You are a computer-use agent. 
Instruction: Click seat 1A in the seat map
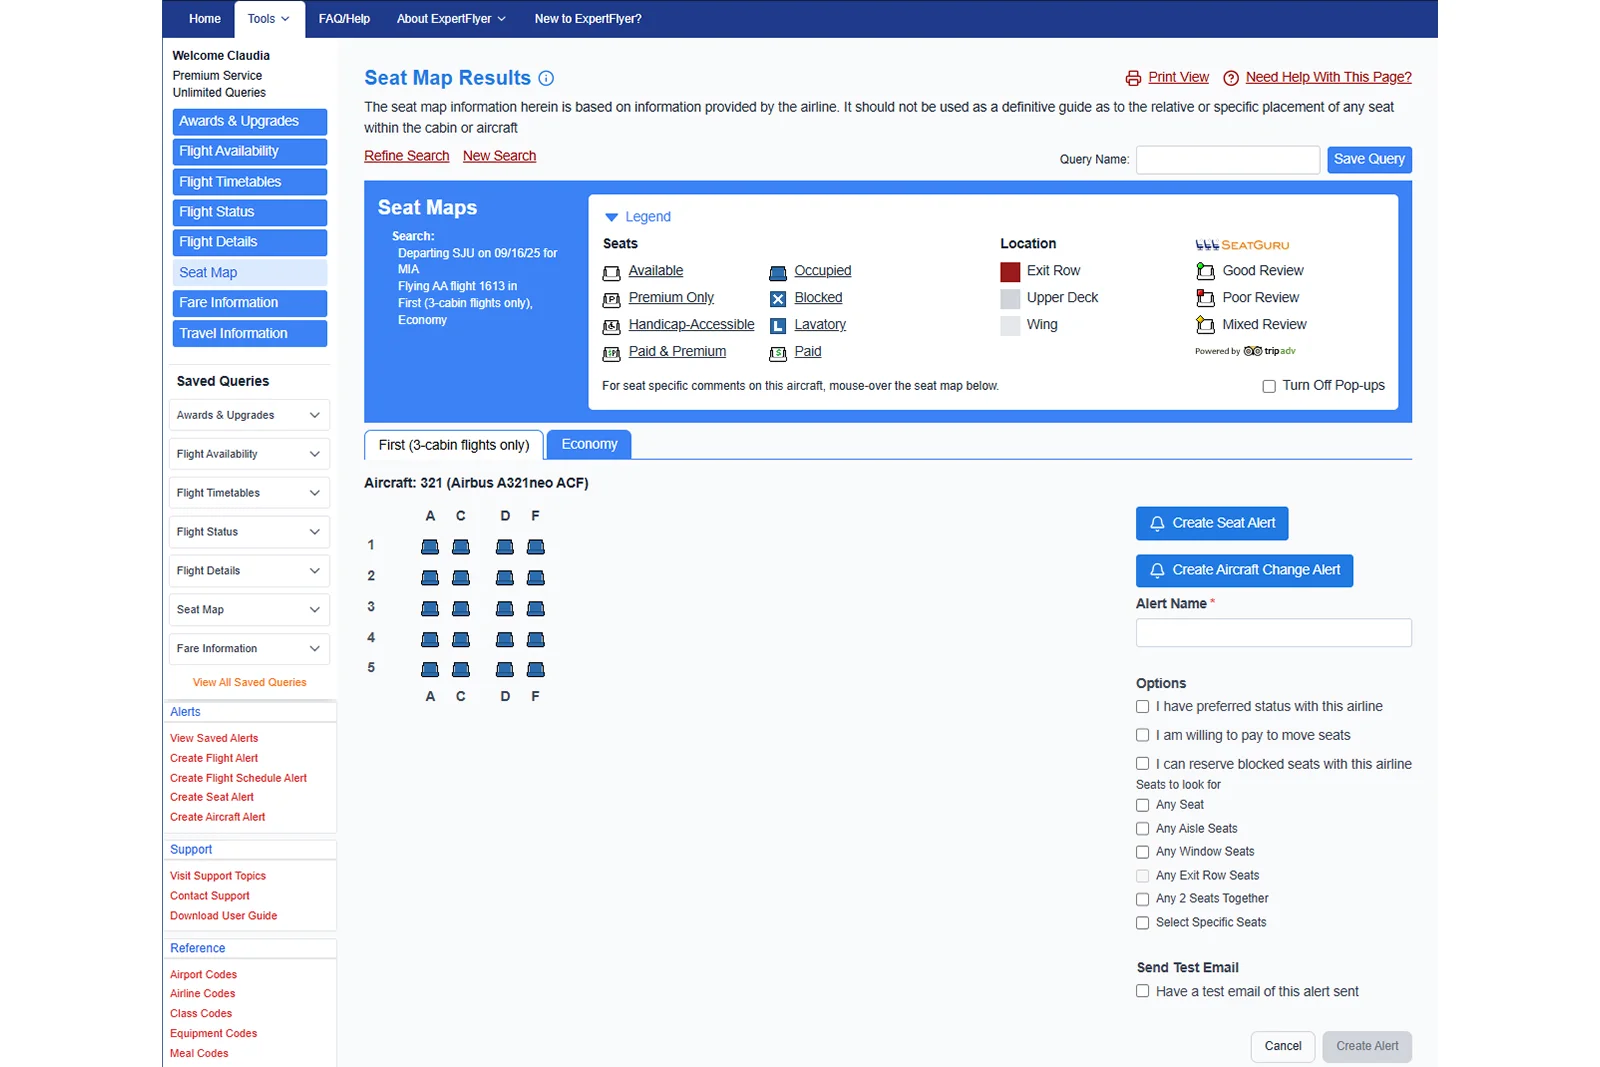point(430,547)
